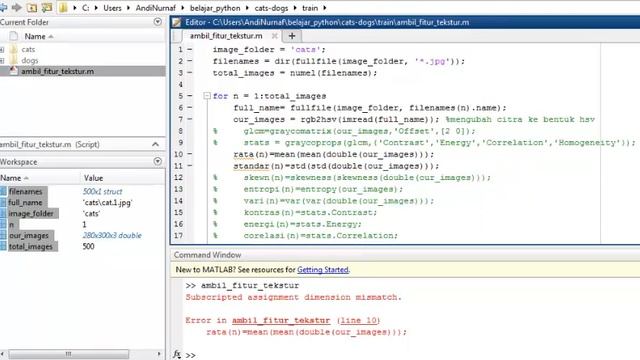640x360 pixels.
Task: Select 'Users' in the address path
Action: (112, 8)
